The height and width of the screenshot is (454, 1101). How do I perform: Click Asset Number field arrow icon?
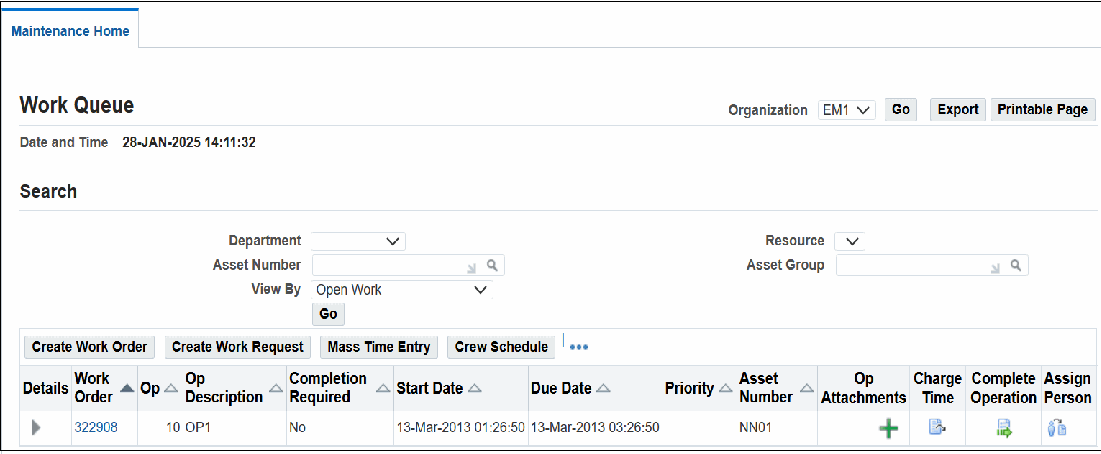click(471, 267)
